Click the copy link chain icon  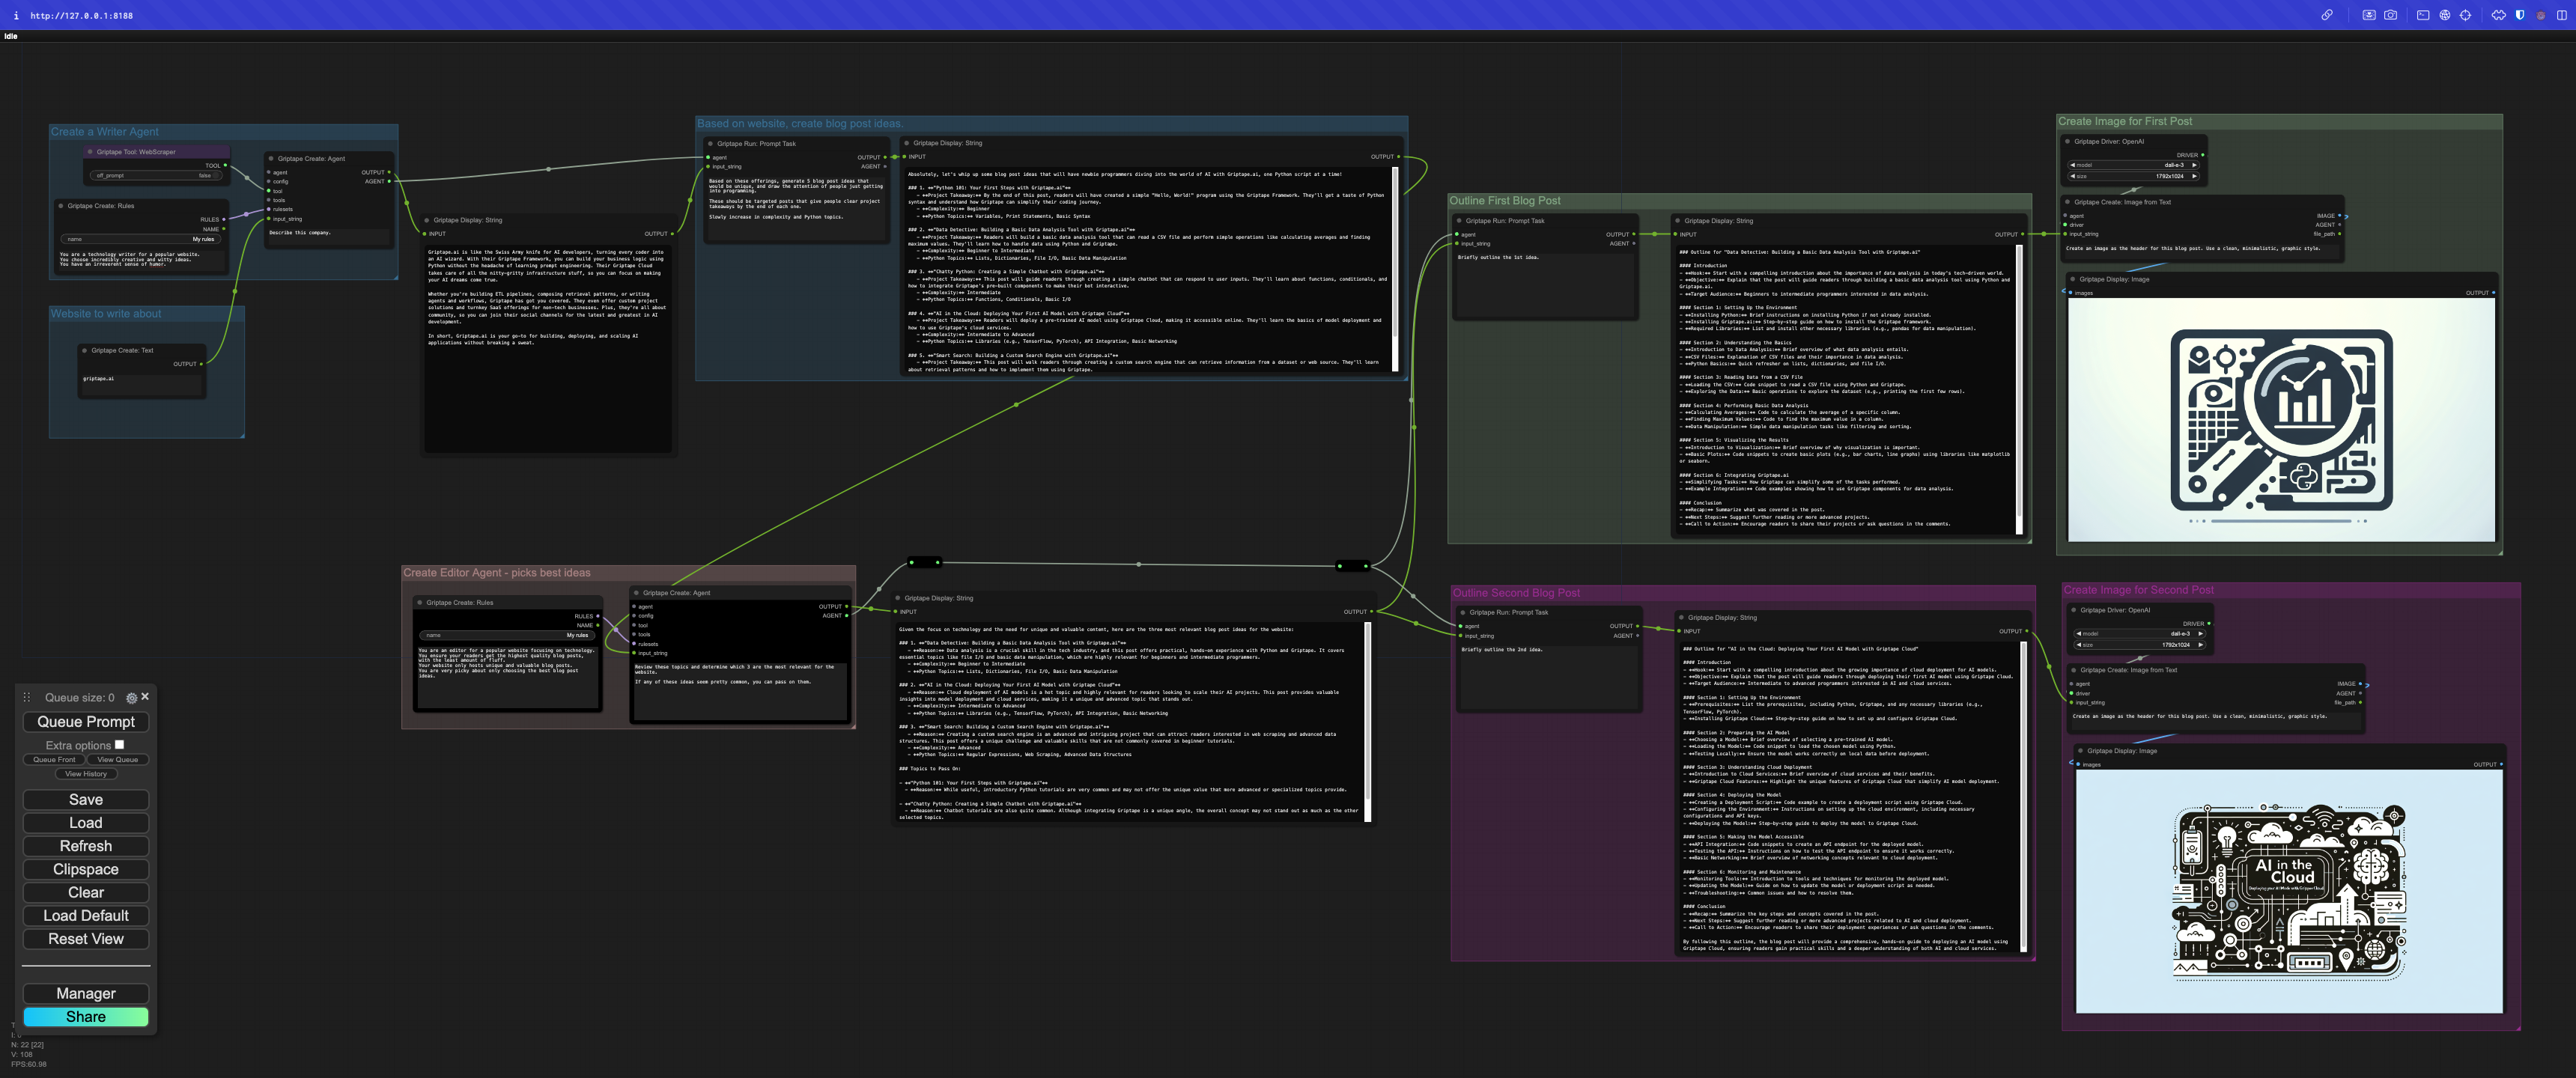tap(2327, 15)
